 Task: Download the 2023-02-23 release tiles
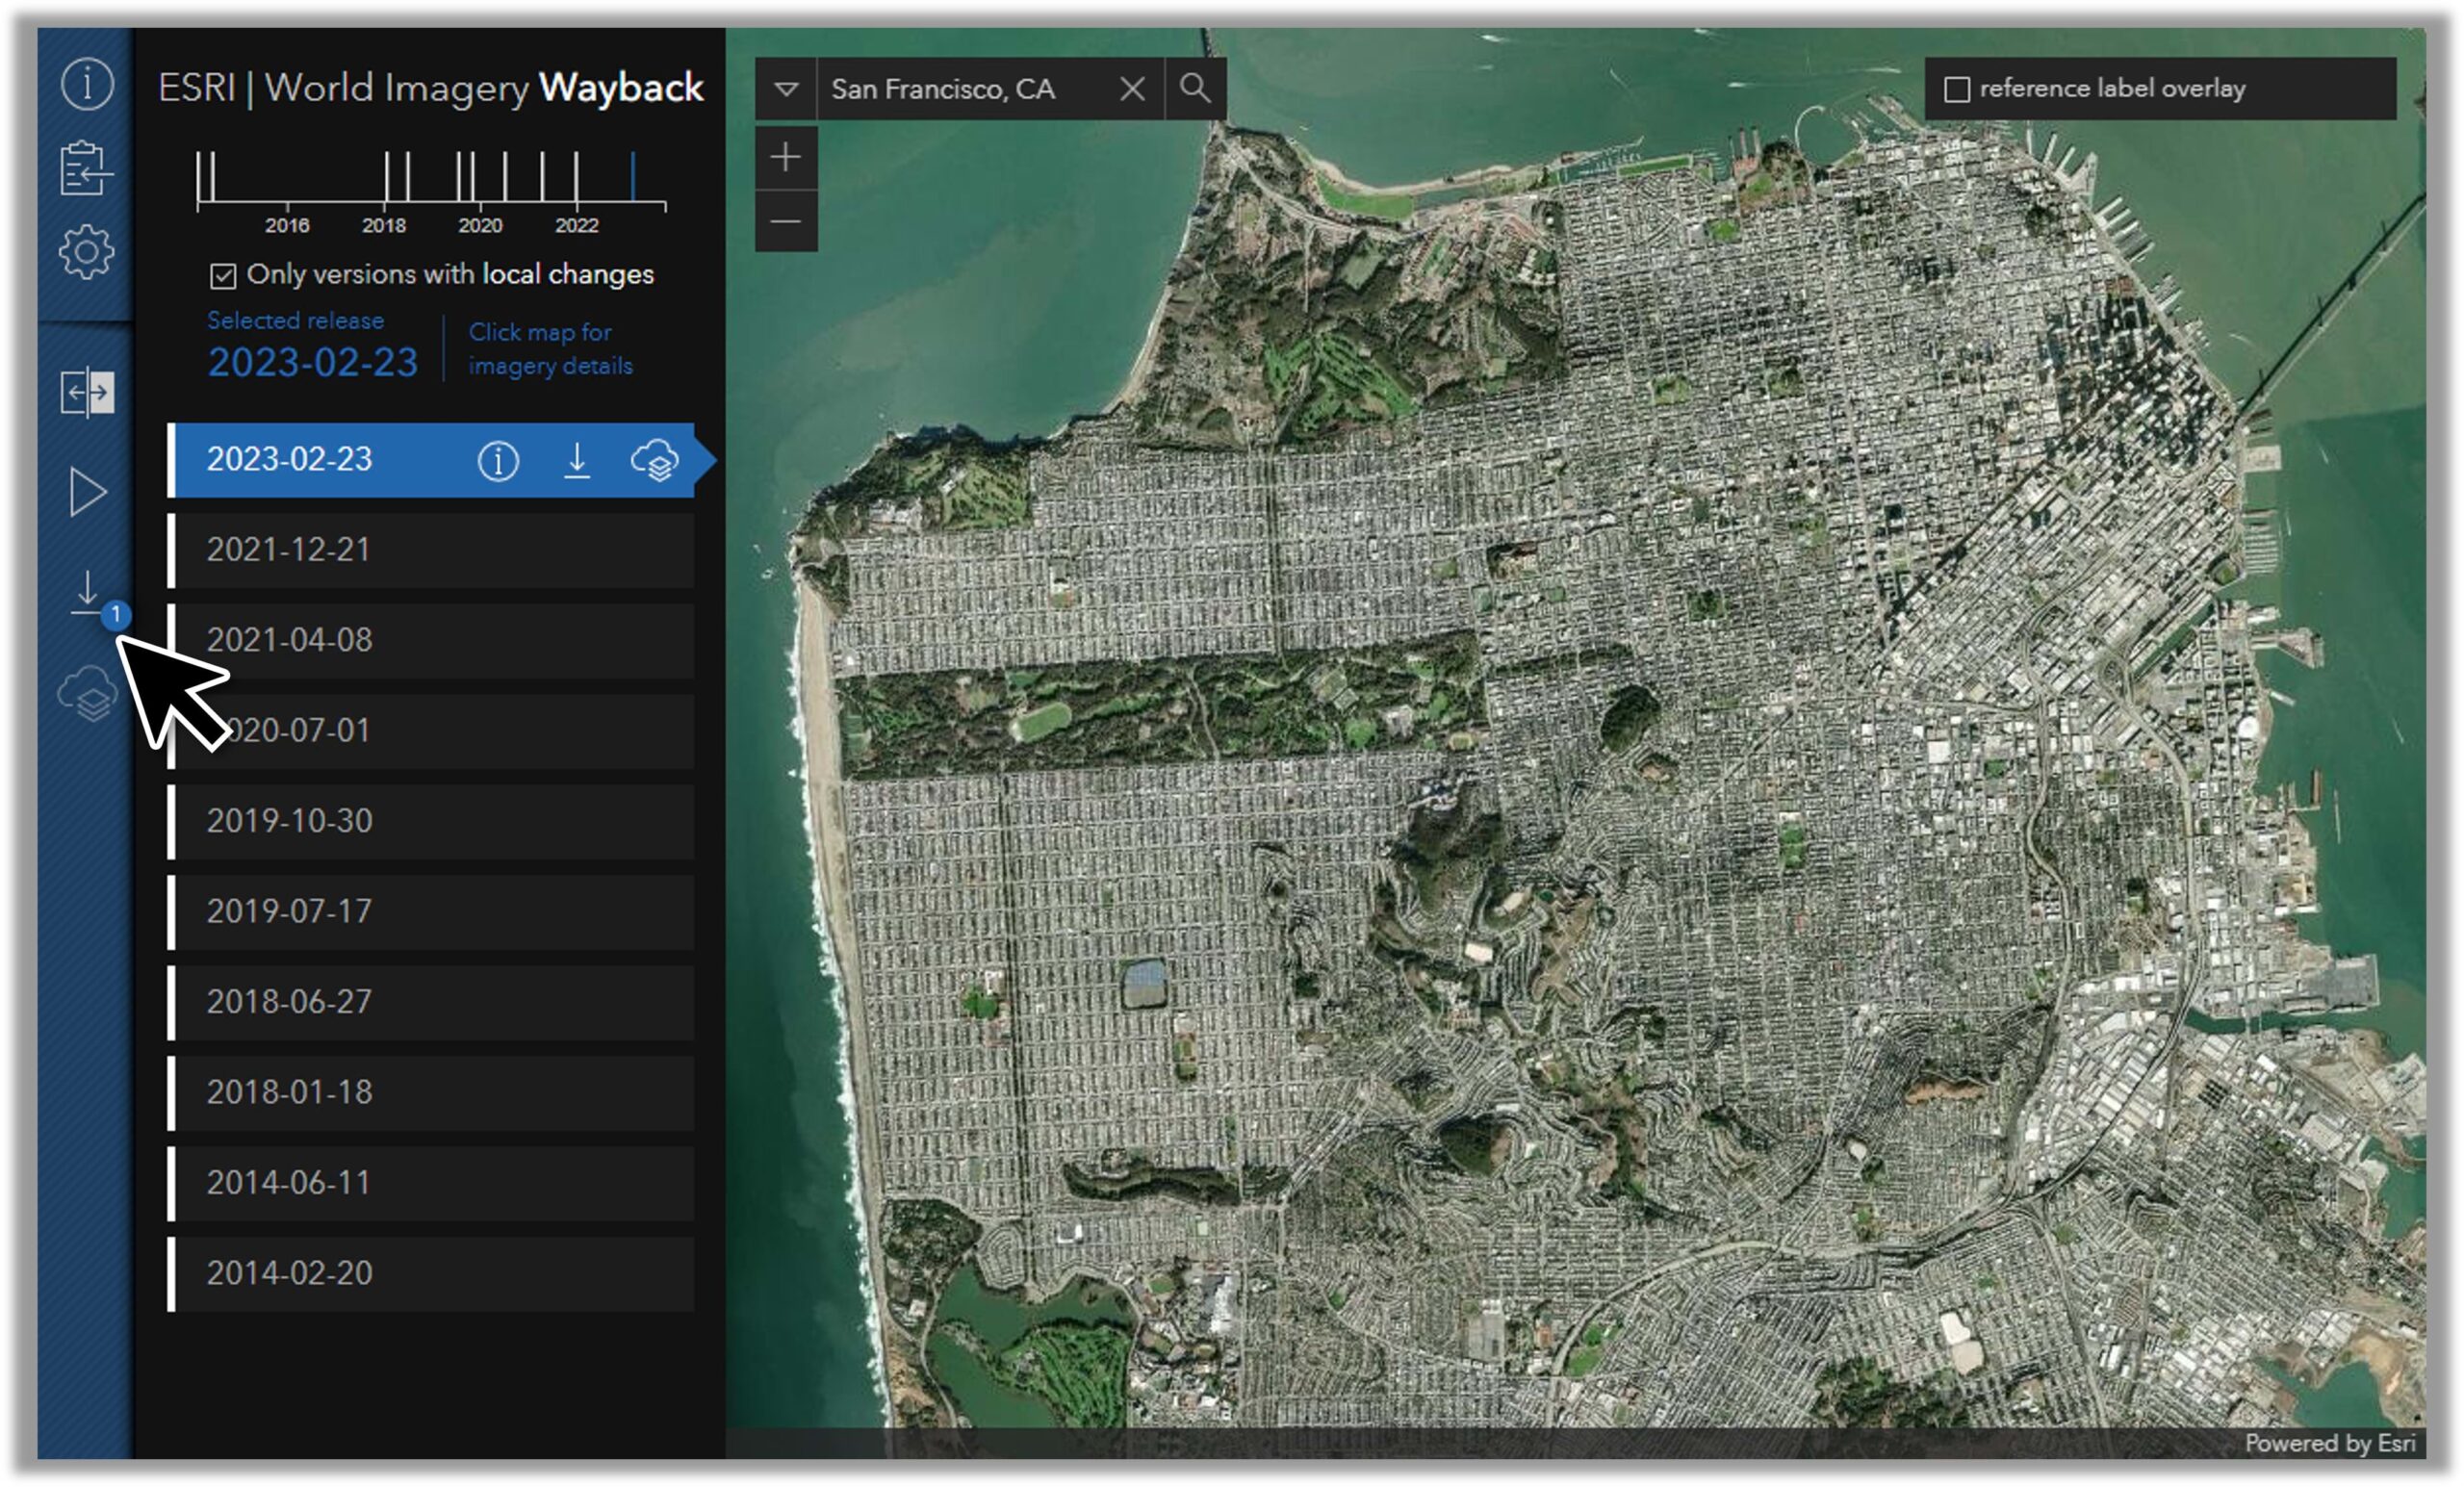pos(577,460)
